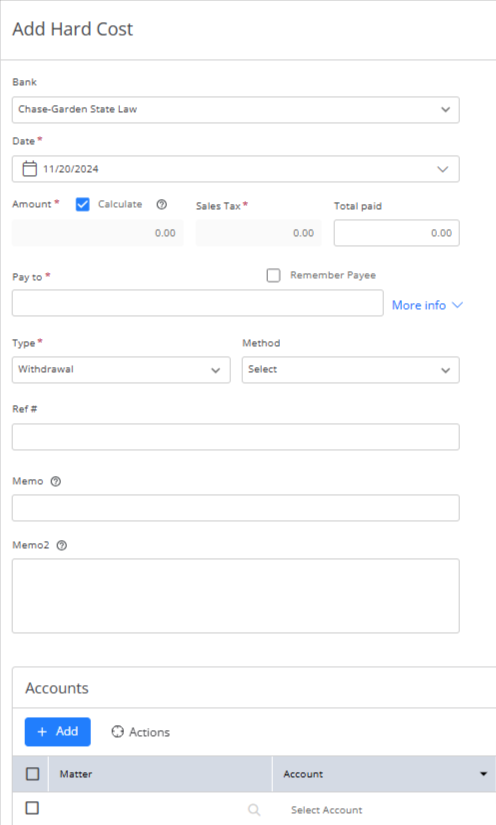
Task: Uncheck the Calculate checkbox
Action: click(83, 204)
